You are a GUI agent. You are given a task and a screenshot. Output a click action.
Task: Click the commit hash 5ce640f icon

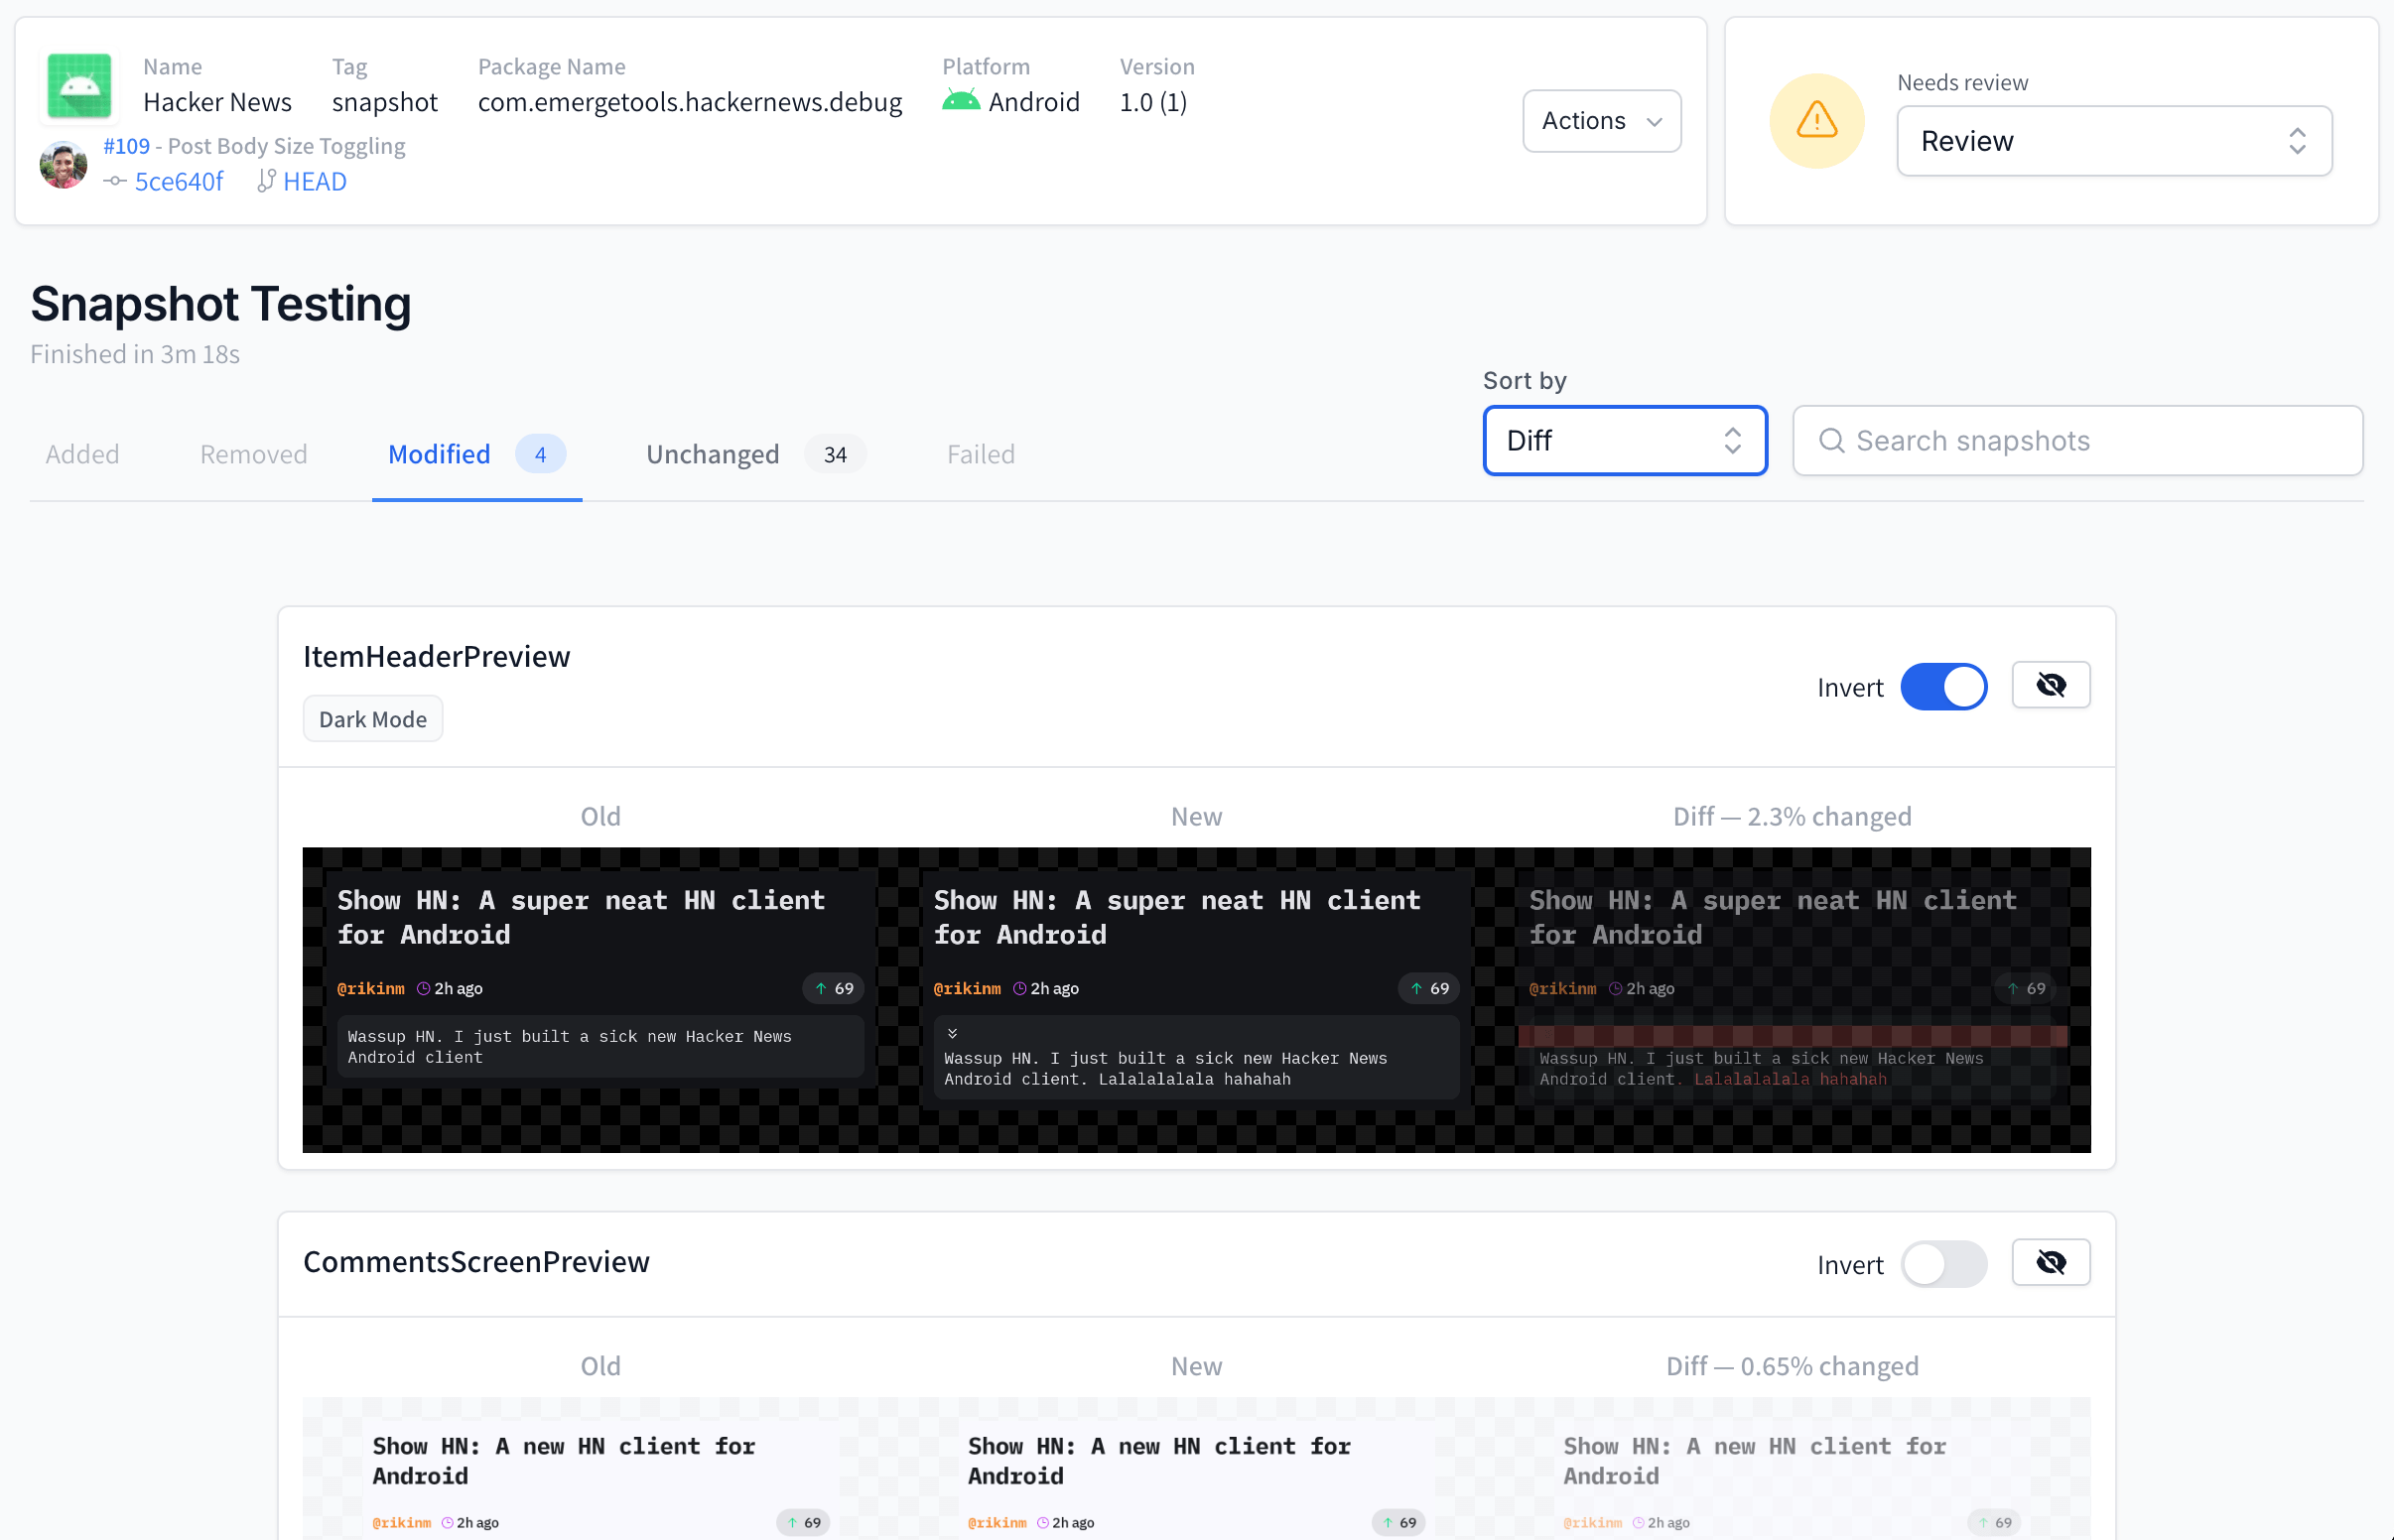(117, 182)
